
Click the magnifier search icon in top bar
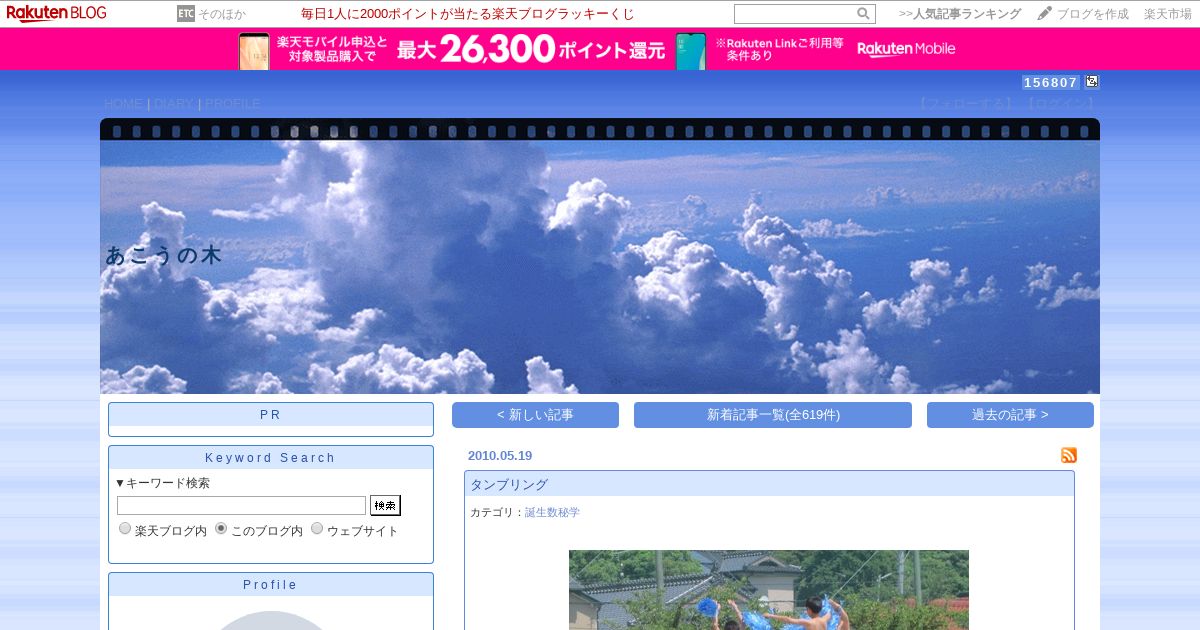tap(863, 14)
